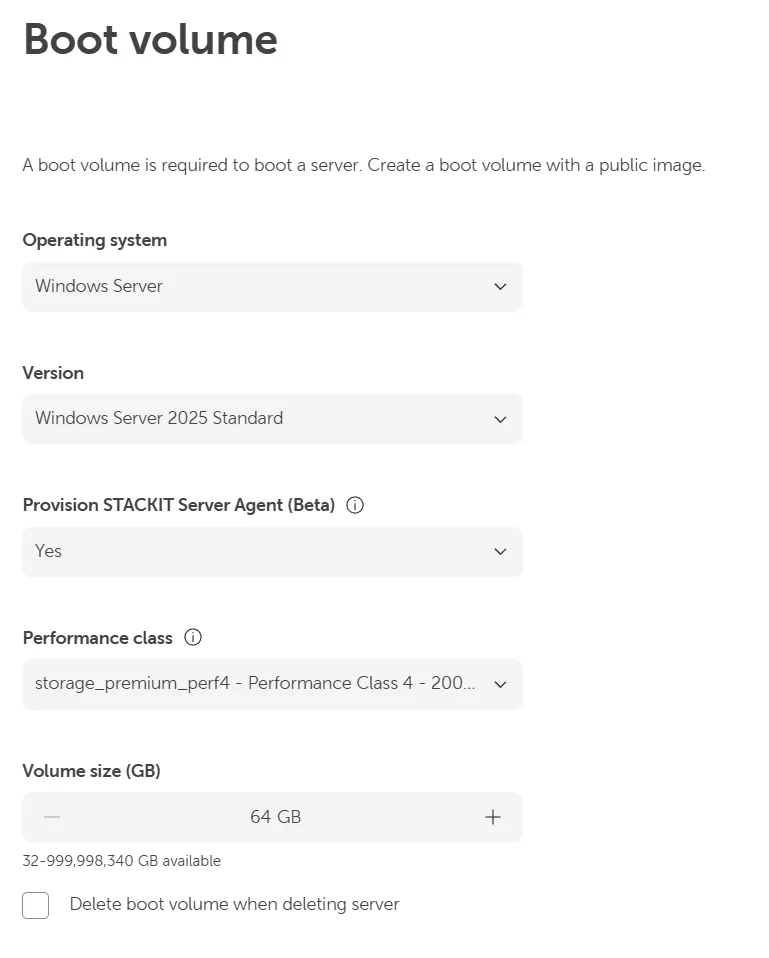This screenshot has height=958, width=769.
Task: Click the Performance class dropdown chevron
Action: [500, 684]
